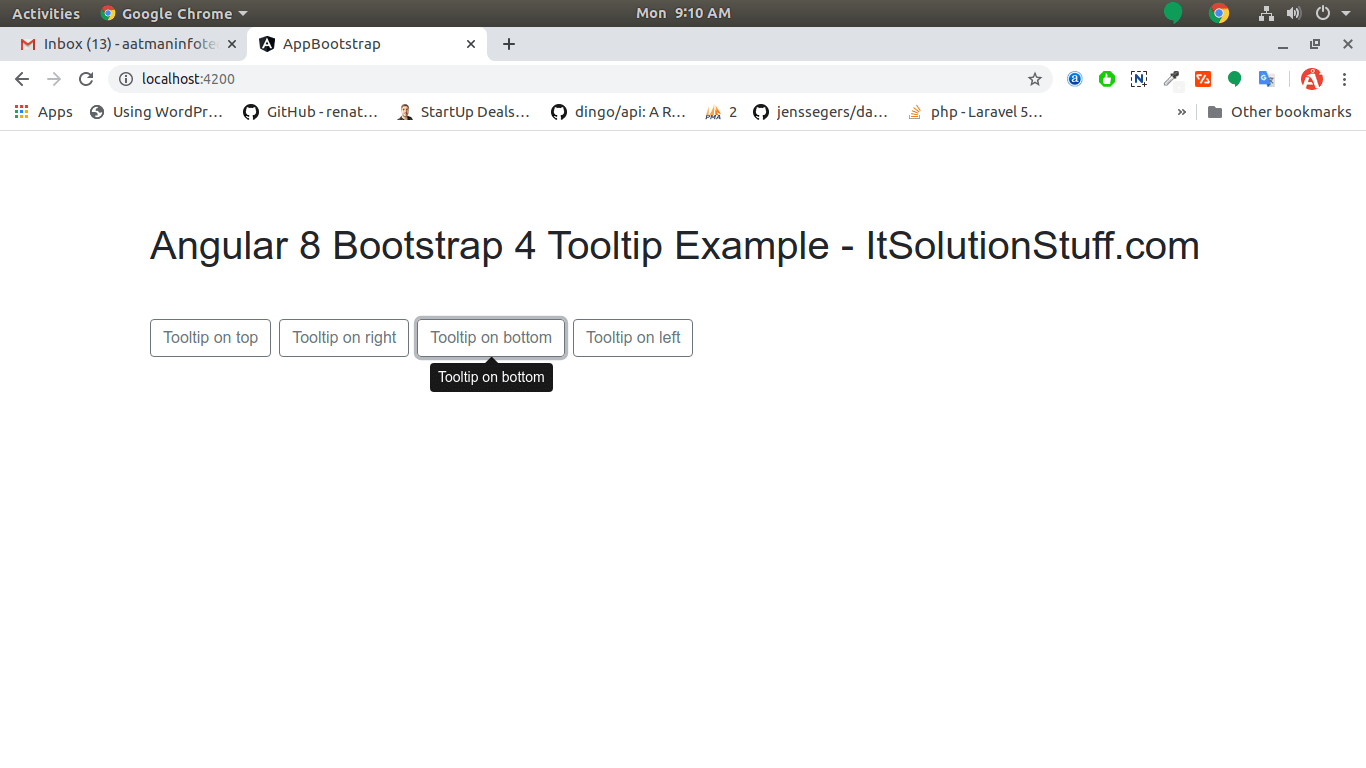Open the Apps shortcut in bookmarks bar
Image resolution: width=1366 pixels, height=768 pixels.
click(x=44, y=112)
